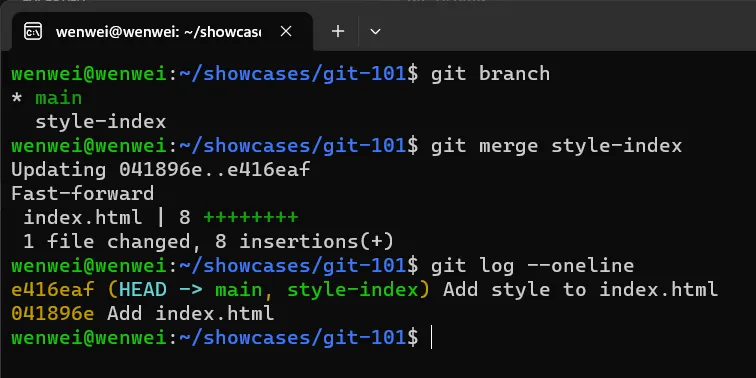This screenshot has height=378, width=756.
Task: Select the wenwei@wenwei terminal tab
Action: (x=162, y=32)
